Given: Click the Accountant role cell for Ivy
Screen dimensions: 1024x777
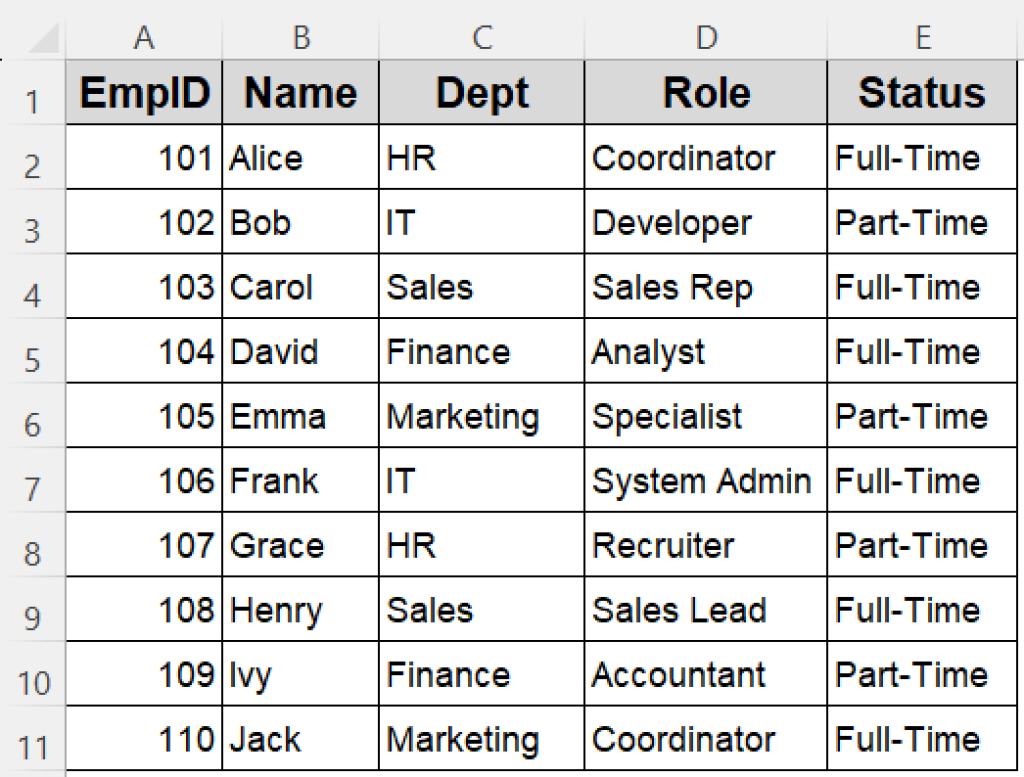Looking at the screenshot, I should click(x=705, y=674).
